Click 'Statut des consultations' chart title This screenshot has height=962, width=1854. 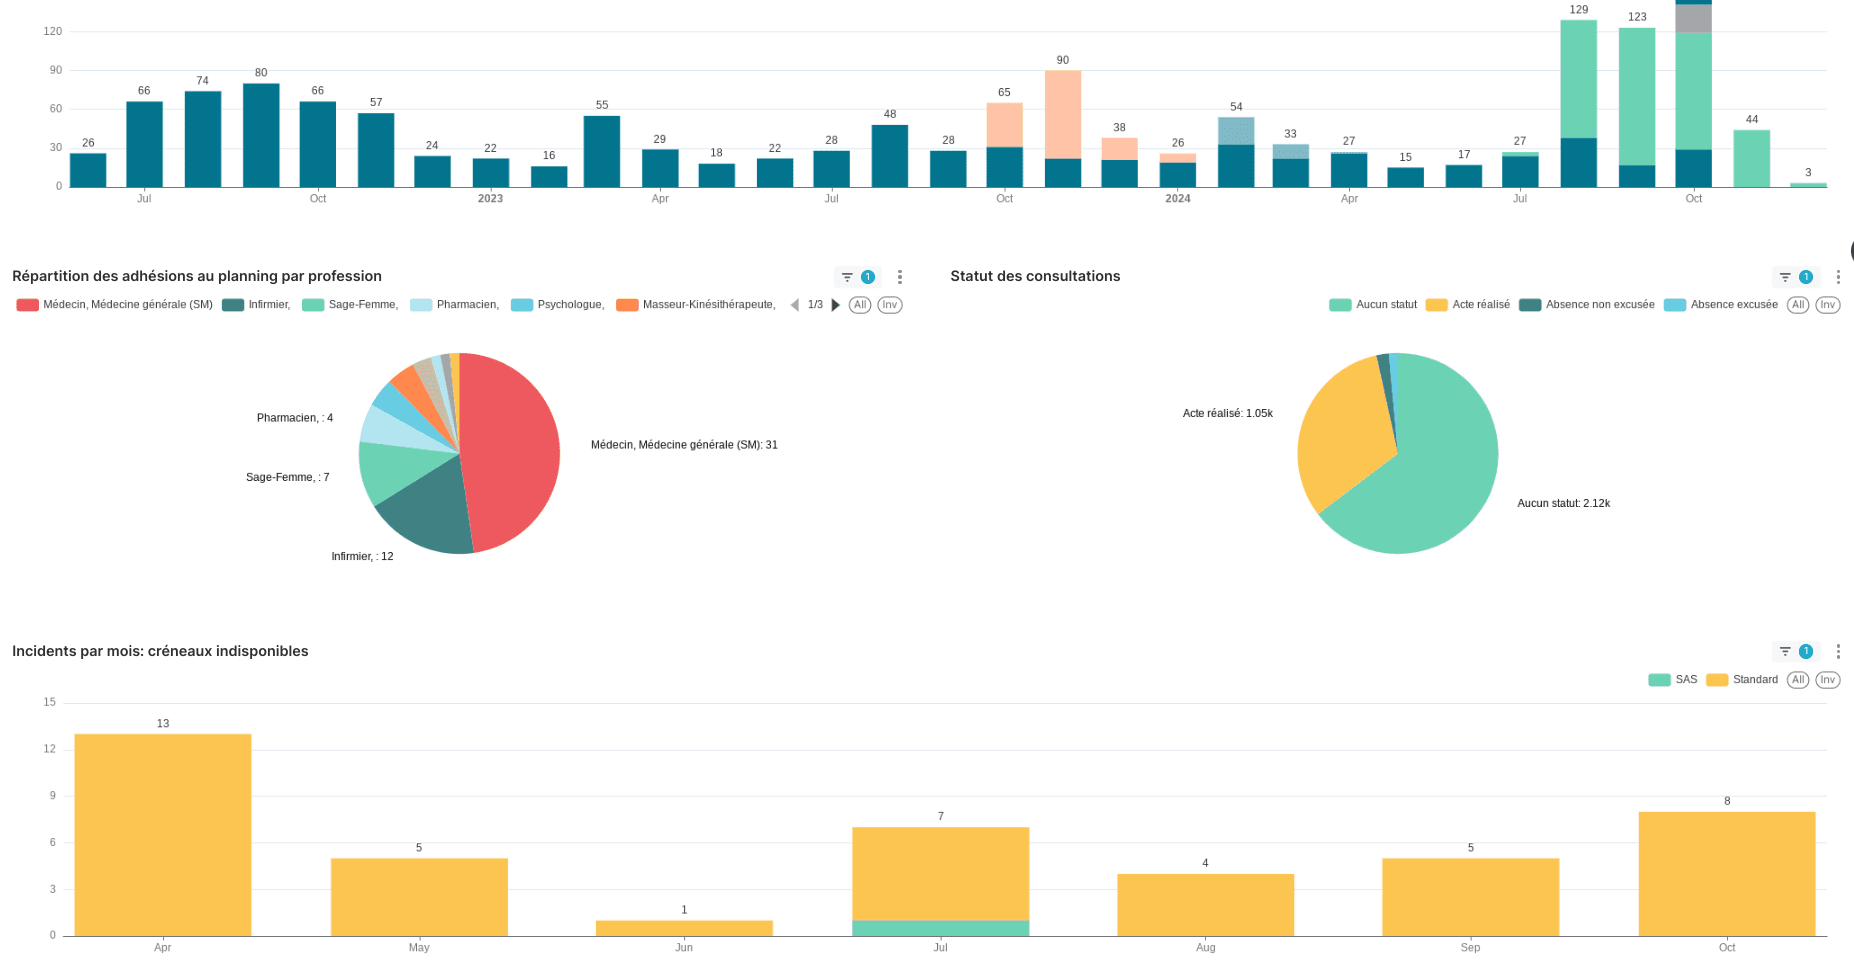1035,276
